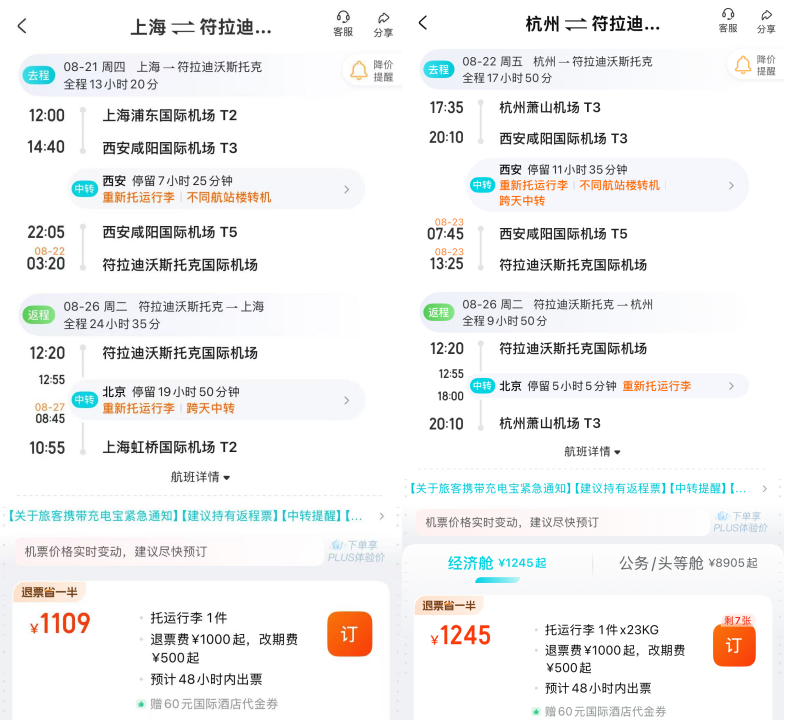The image size is (785, 720).
Task: Tap 08-21 周四 上海→符拉迪沃斯托克 header
Action: 163,67
